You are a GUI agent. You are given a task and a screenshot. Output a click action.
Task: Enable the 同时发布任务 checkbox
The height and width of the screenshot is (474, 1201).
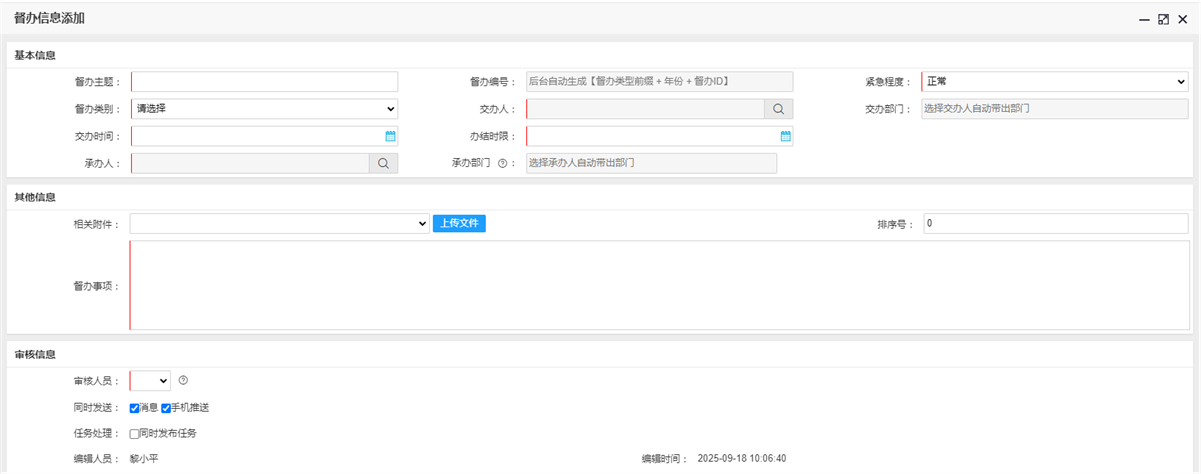click(x=135, y=434)
